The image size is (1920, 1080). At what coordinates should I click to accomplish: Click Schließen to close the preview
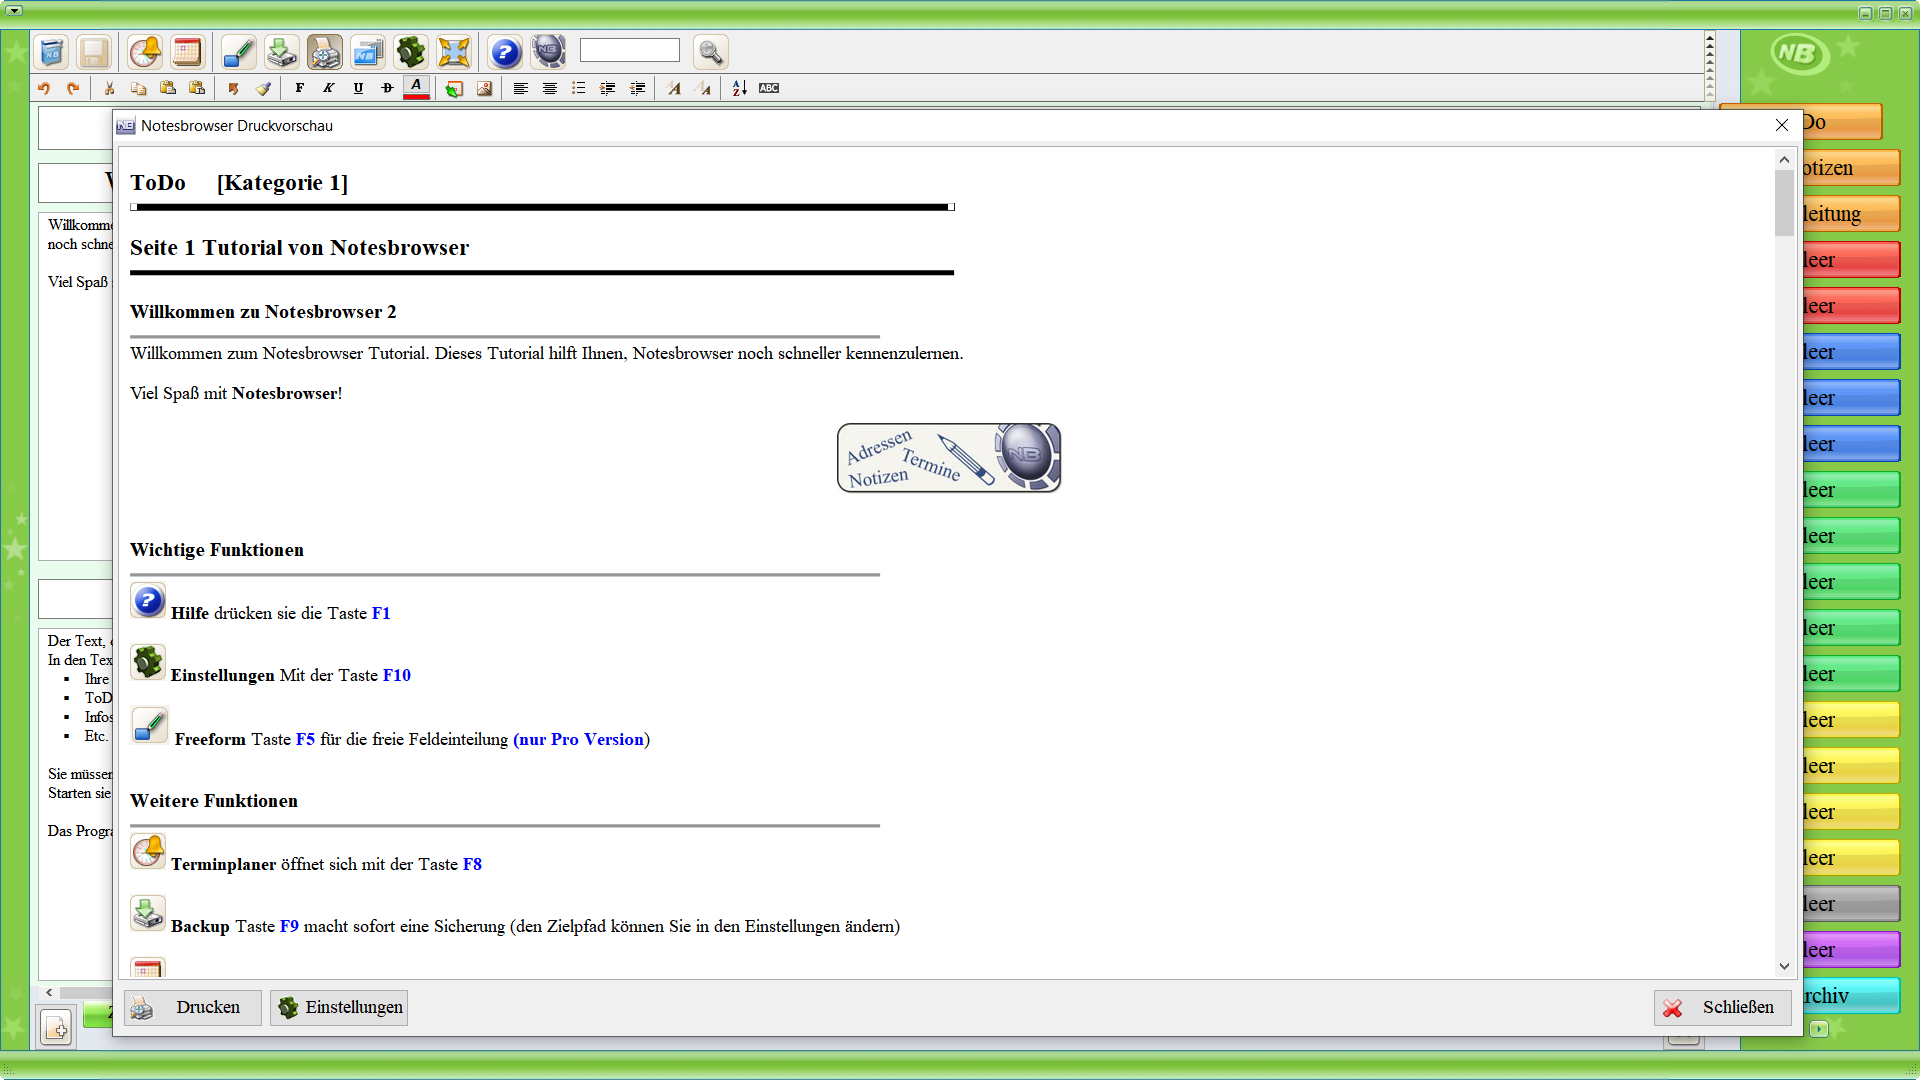pyautogui.click(x=1723, y=1007)
